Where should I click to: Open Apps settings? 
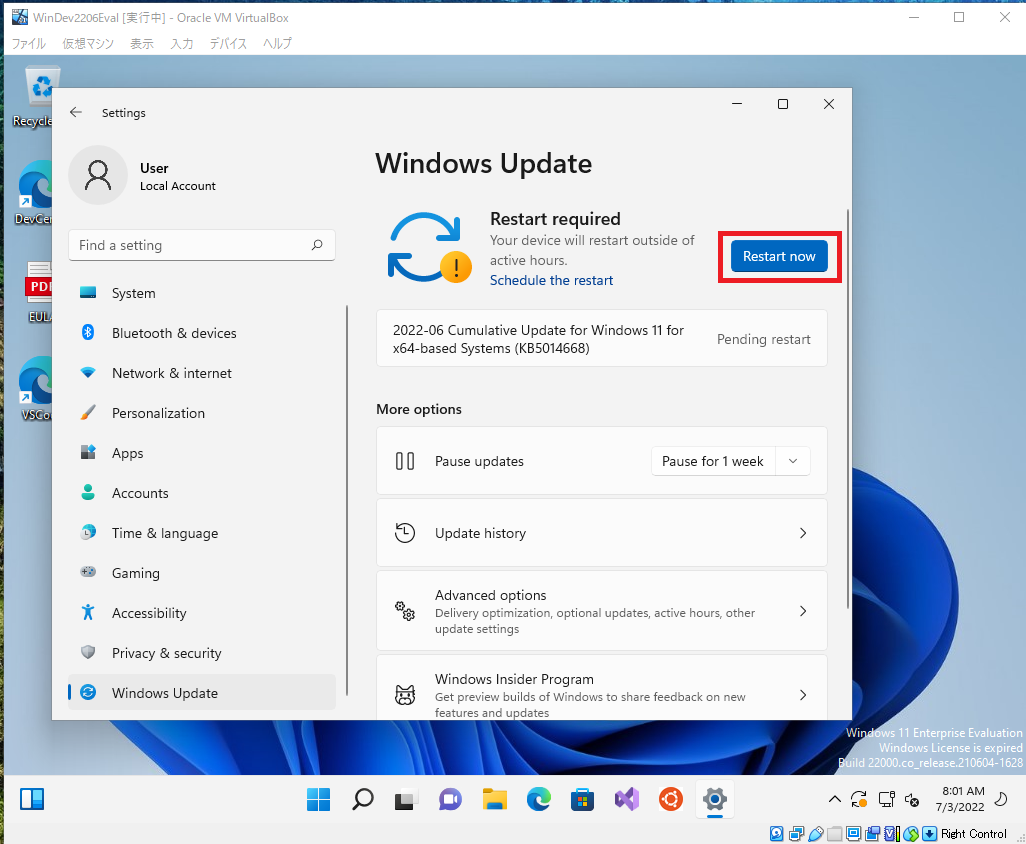coord(202,453)
